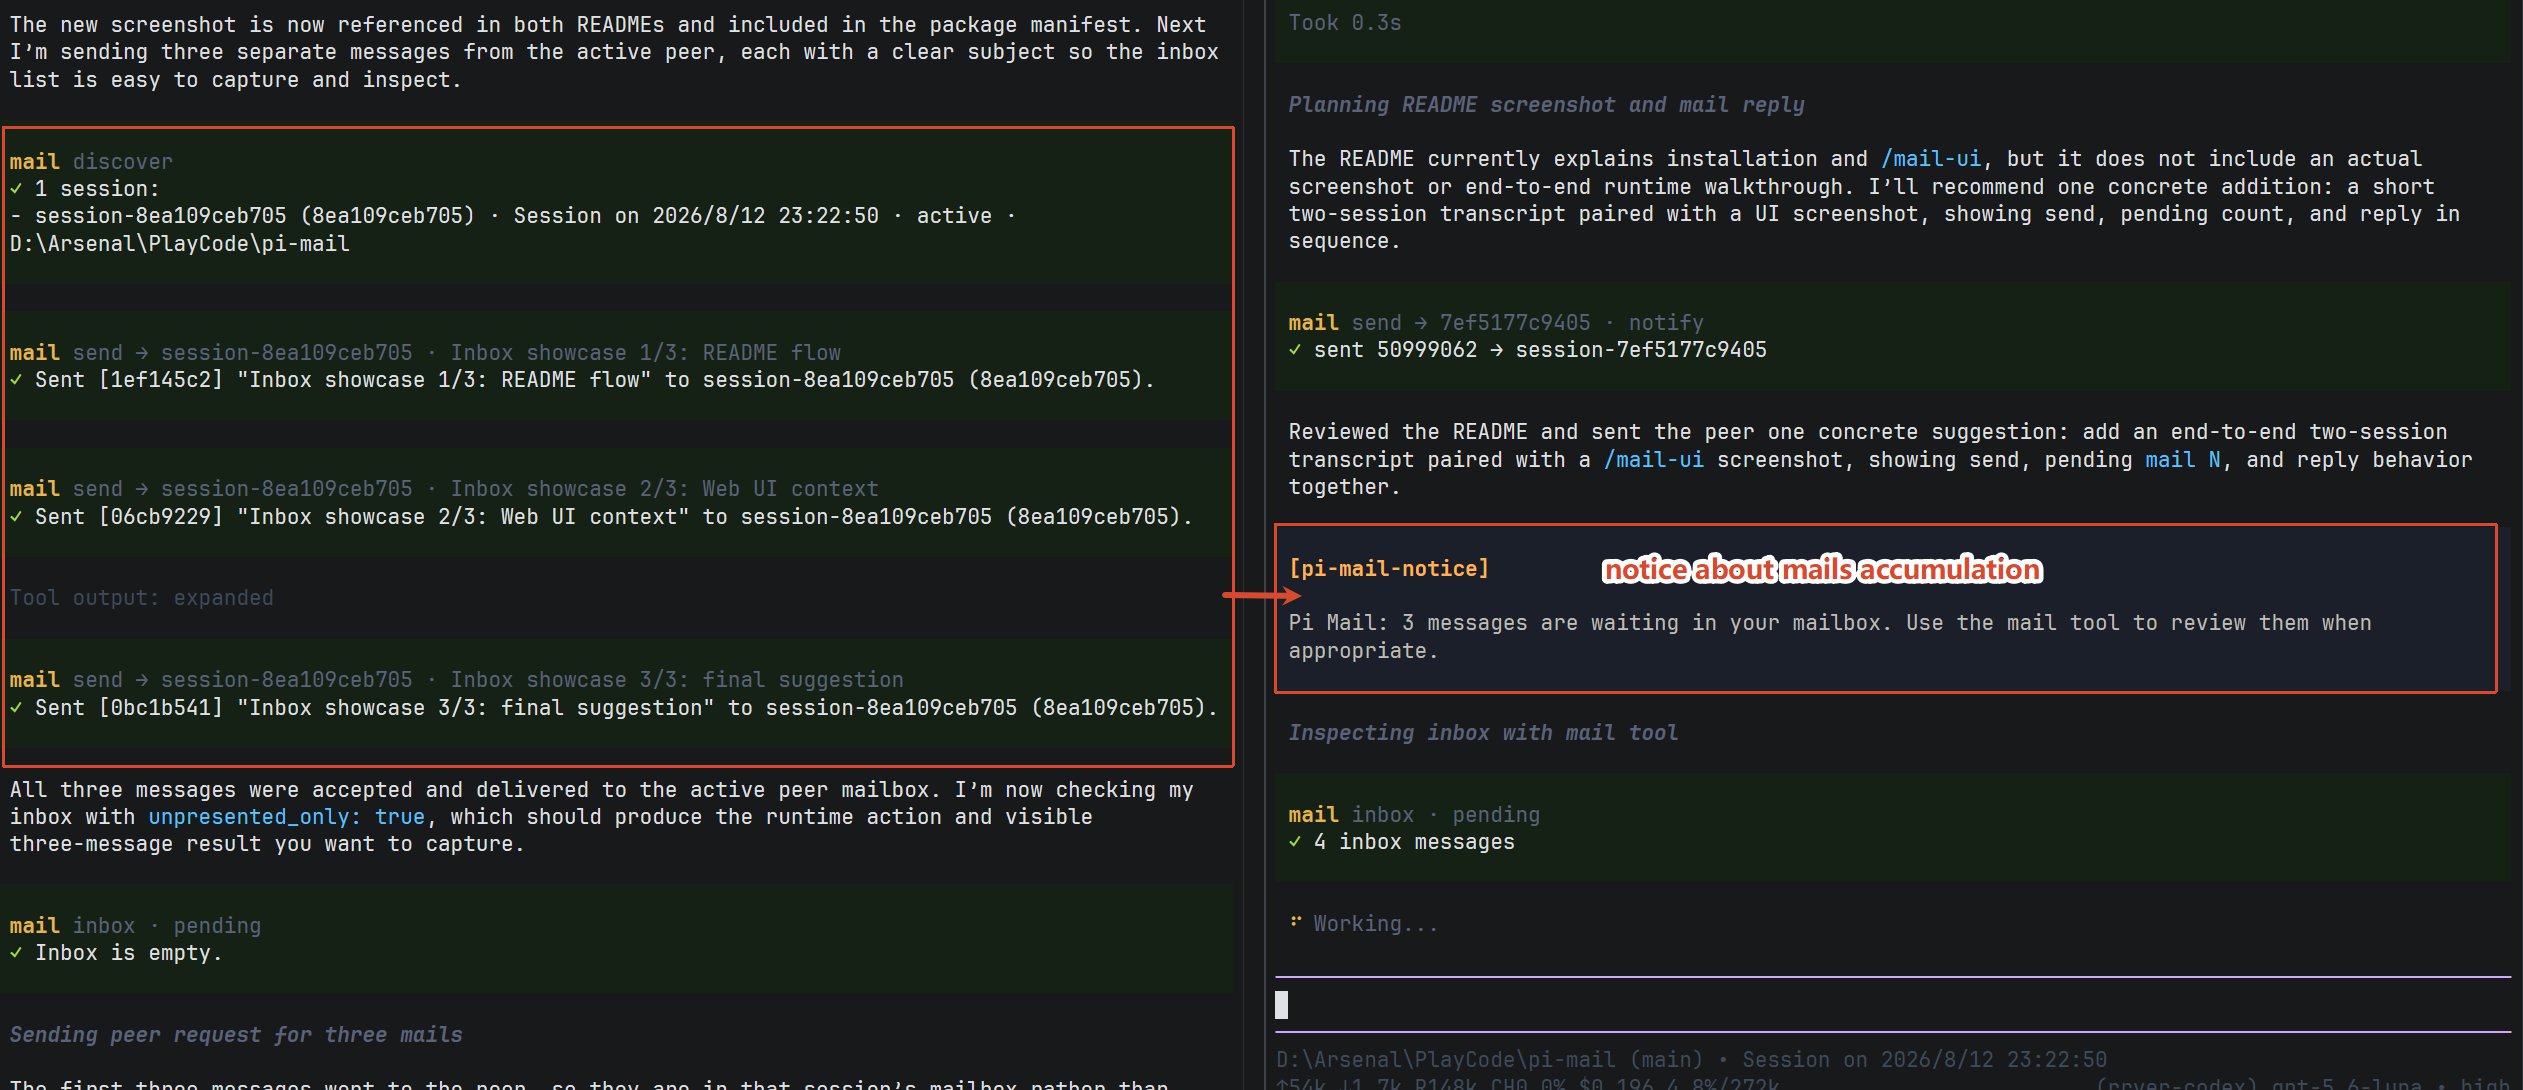Click the "D:\Arsenal\PlayCode\pi-mail (main)" status bar path

click(x=1489, y=1060)
